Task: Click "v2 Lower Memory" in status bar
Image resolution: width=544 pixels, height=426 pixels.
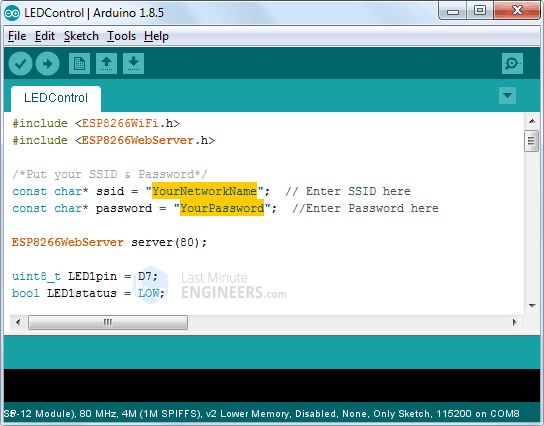Action: [248, 414]
